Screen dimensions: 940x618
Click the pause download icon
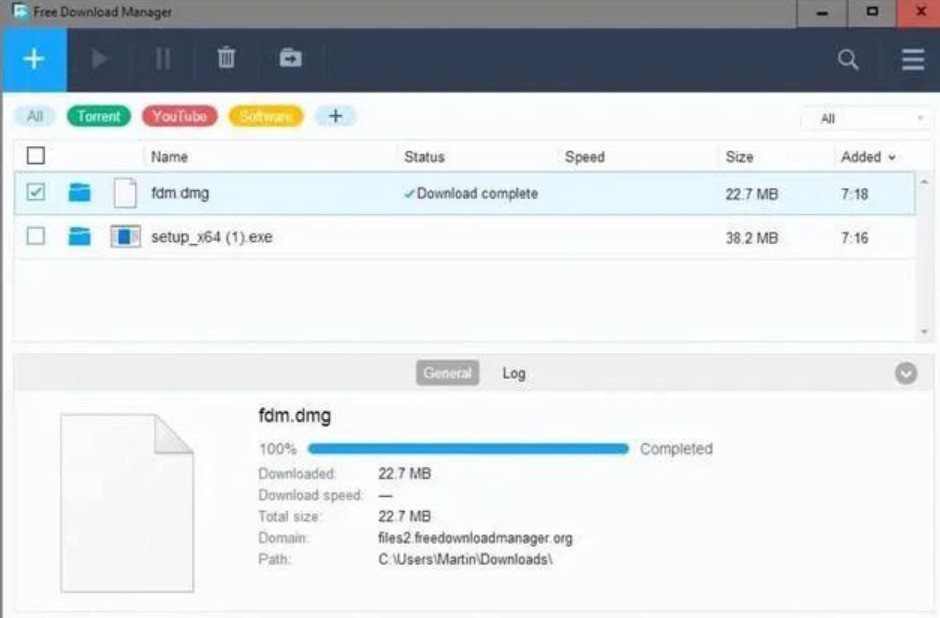[162, 59]
